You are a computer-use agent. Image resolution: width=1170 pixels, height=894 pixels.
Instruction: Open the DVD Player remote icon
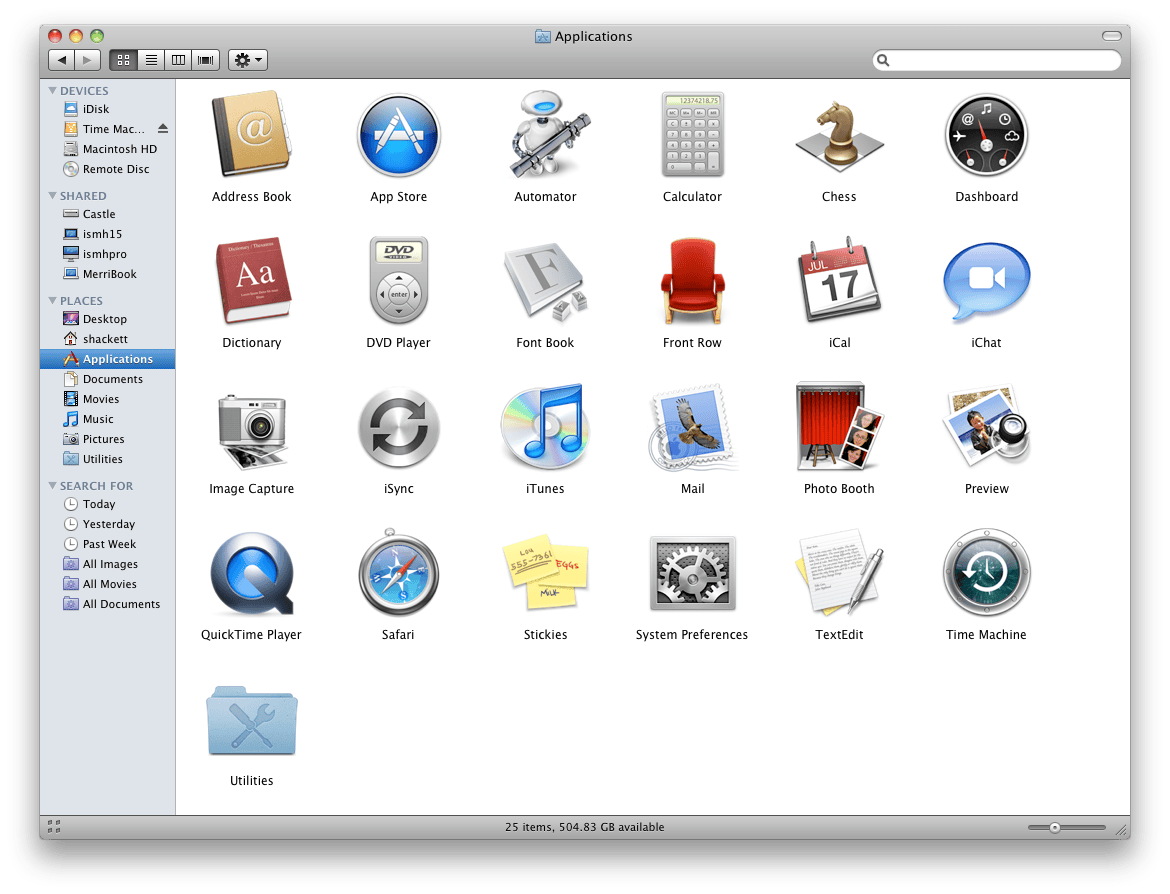398,280
